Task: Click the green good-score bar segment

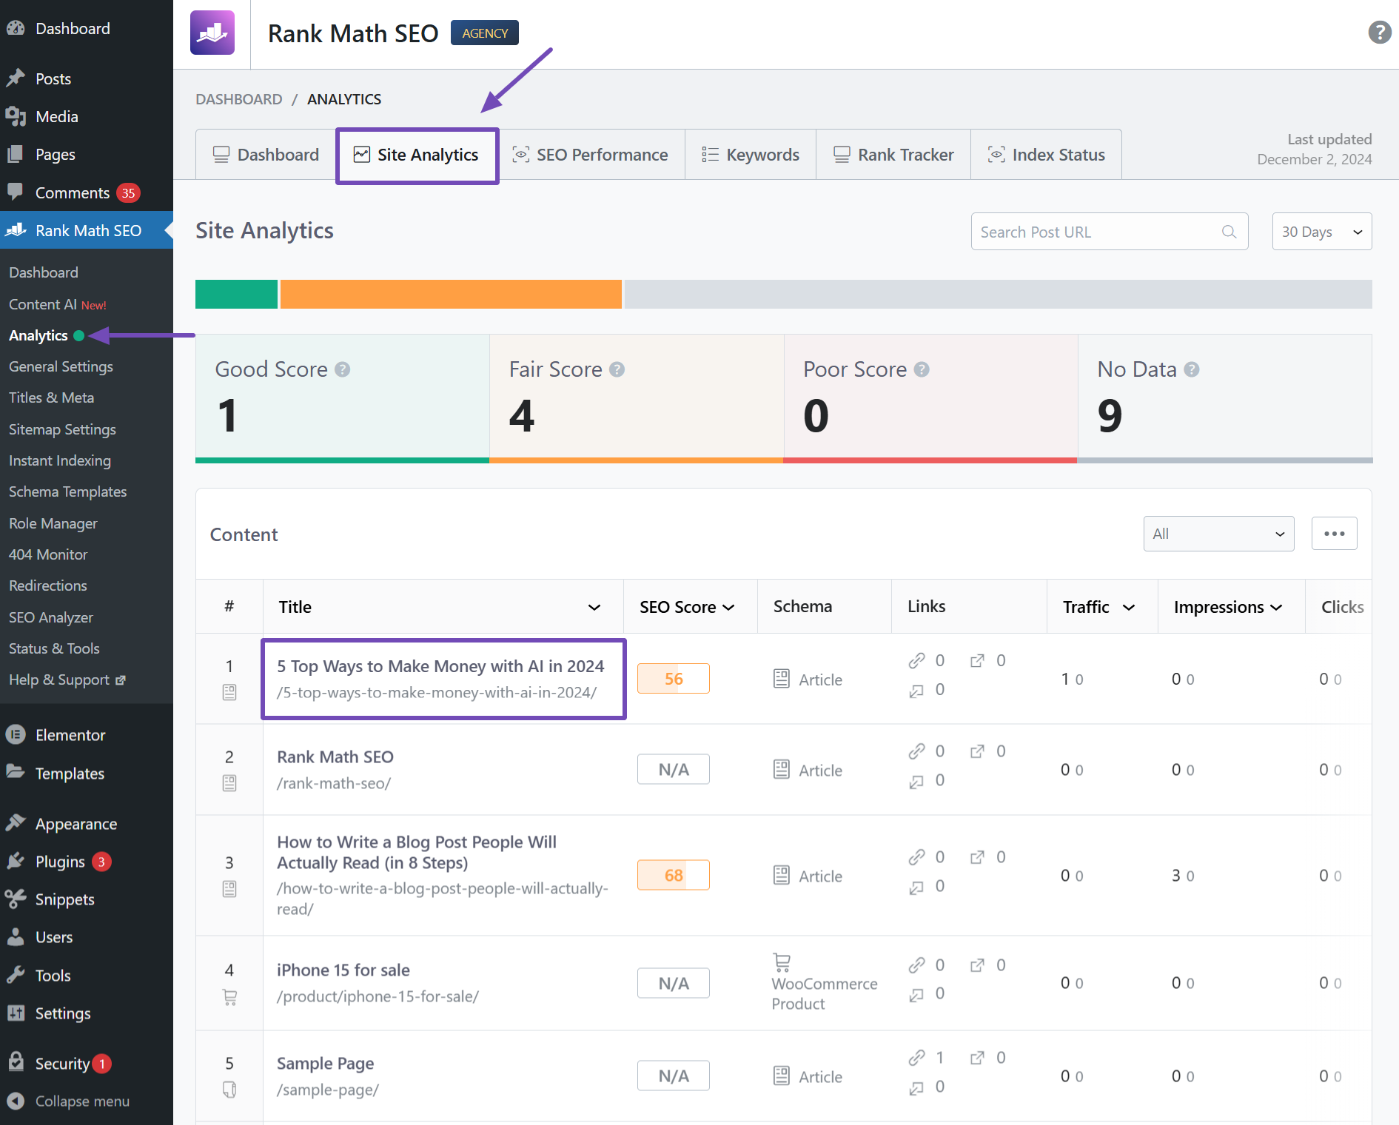Action: pyautogui.click(x=236, y=294)
